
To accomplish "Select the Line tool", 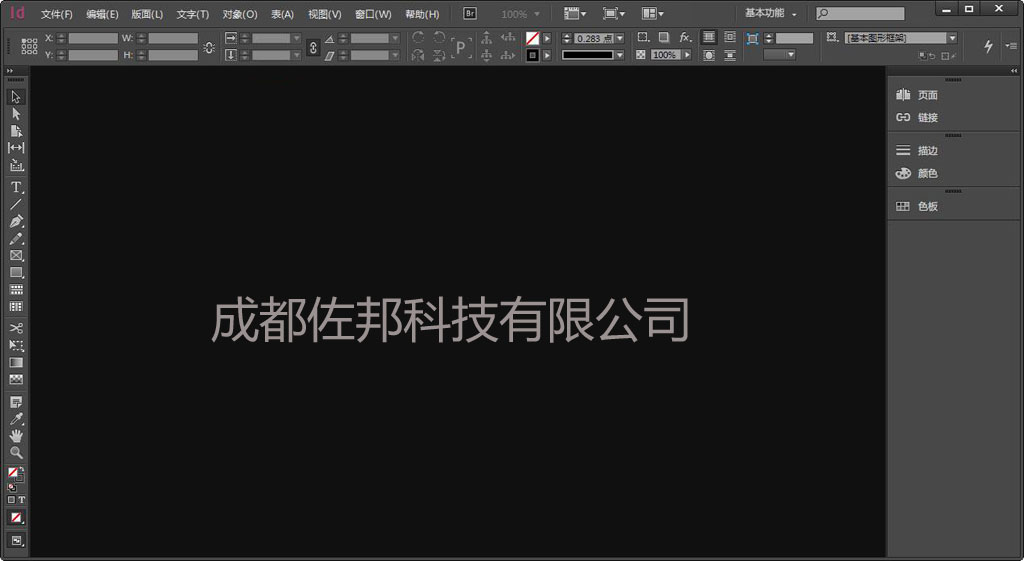I will point(16,204).
